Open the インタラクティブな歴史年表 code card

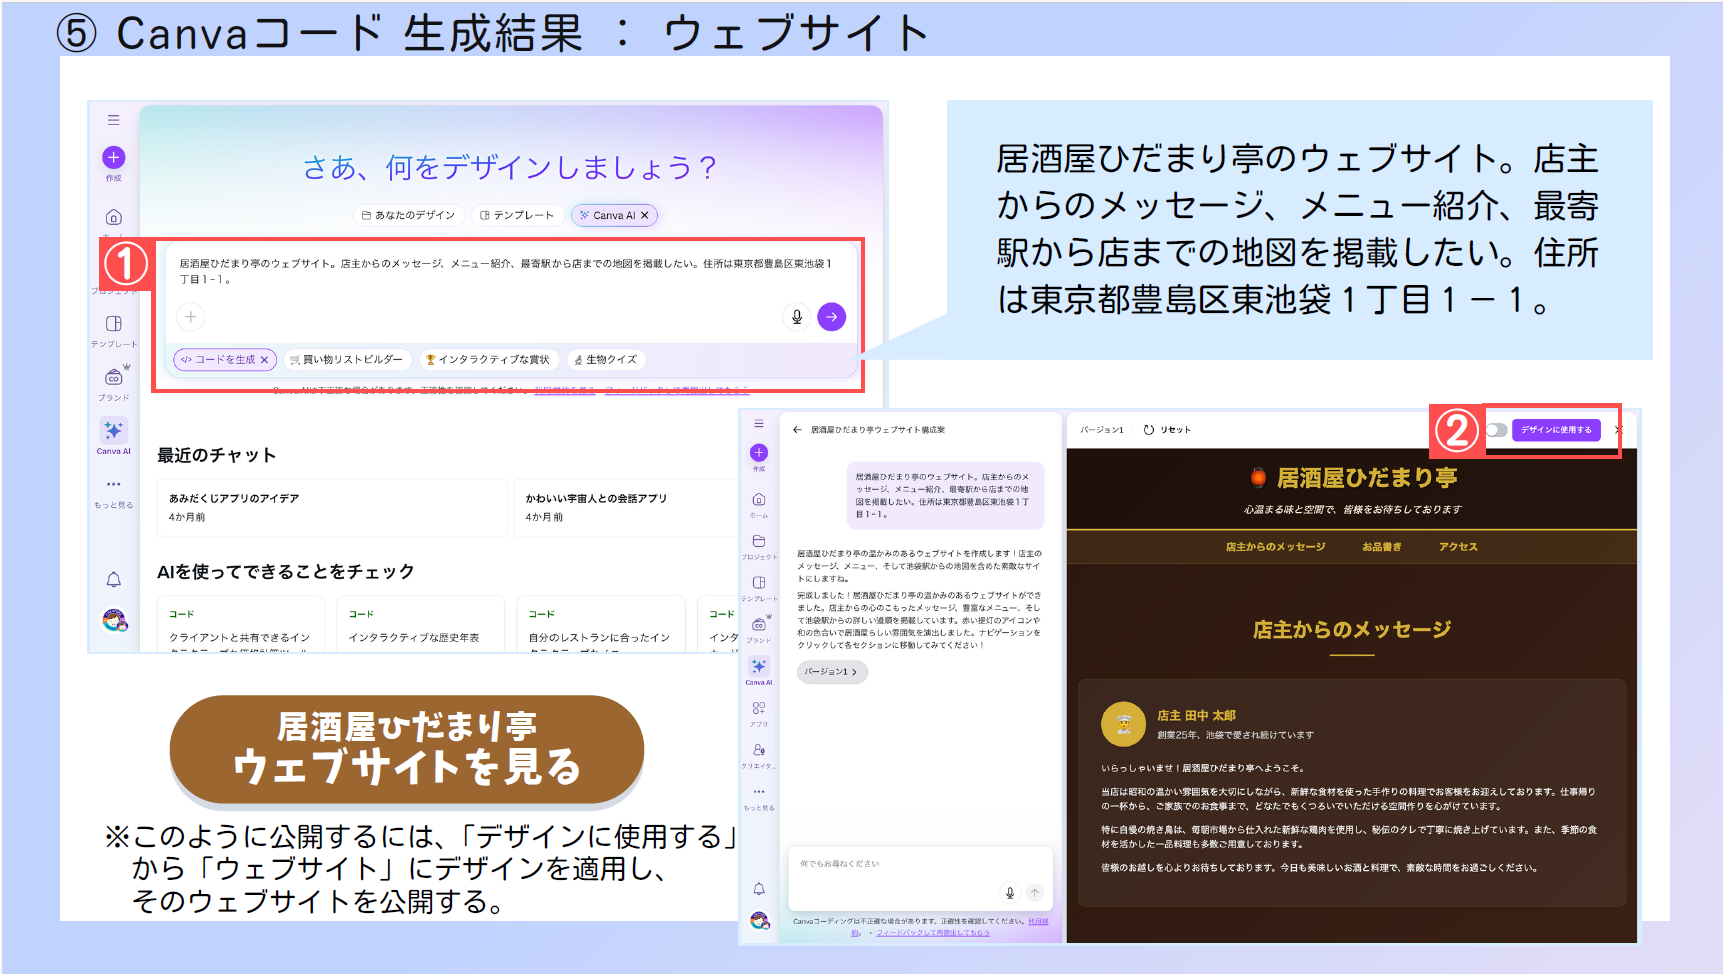tap(420, 625)
